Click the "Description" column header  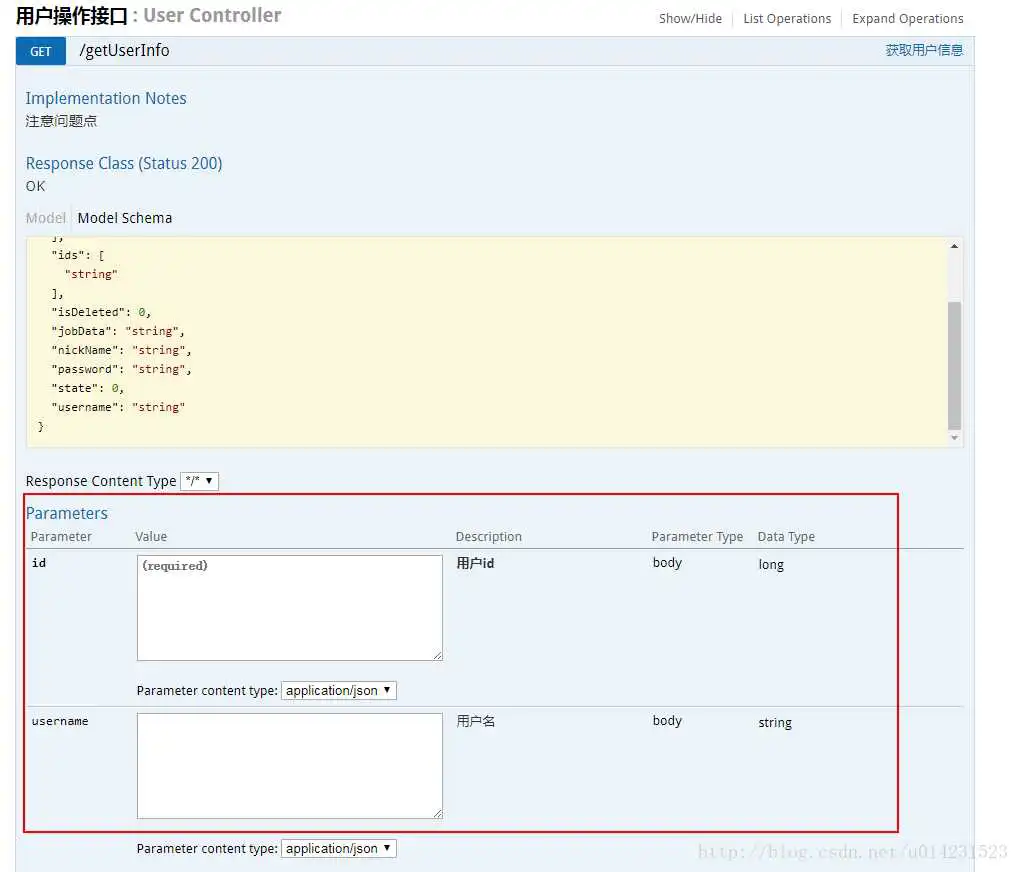pyautogui.click(x=489, y=537)
